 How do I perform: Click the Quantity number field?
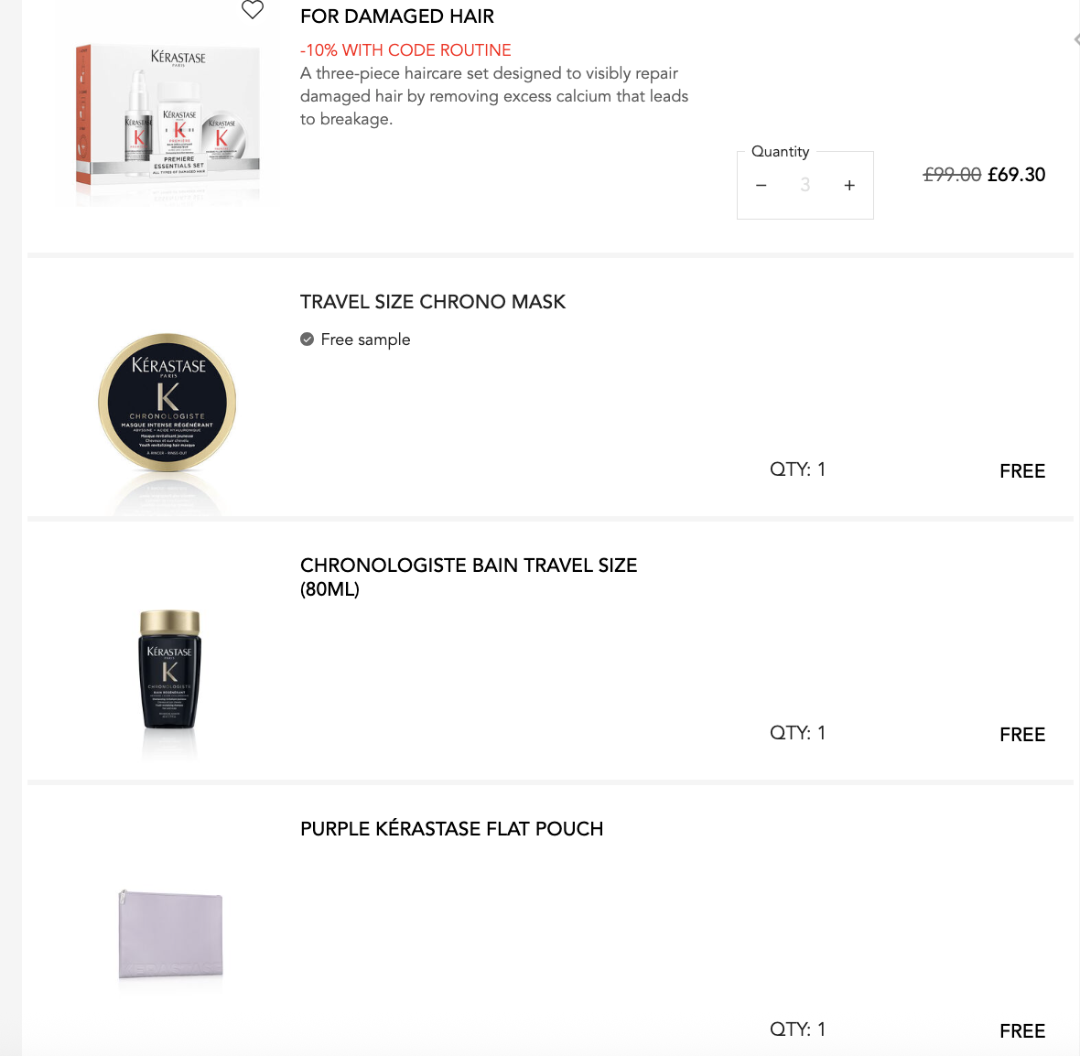[x=805, y=185]
